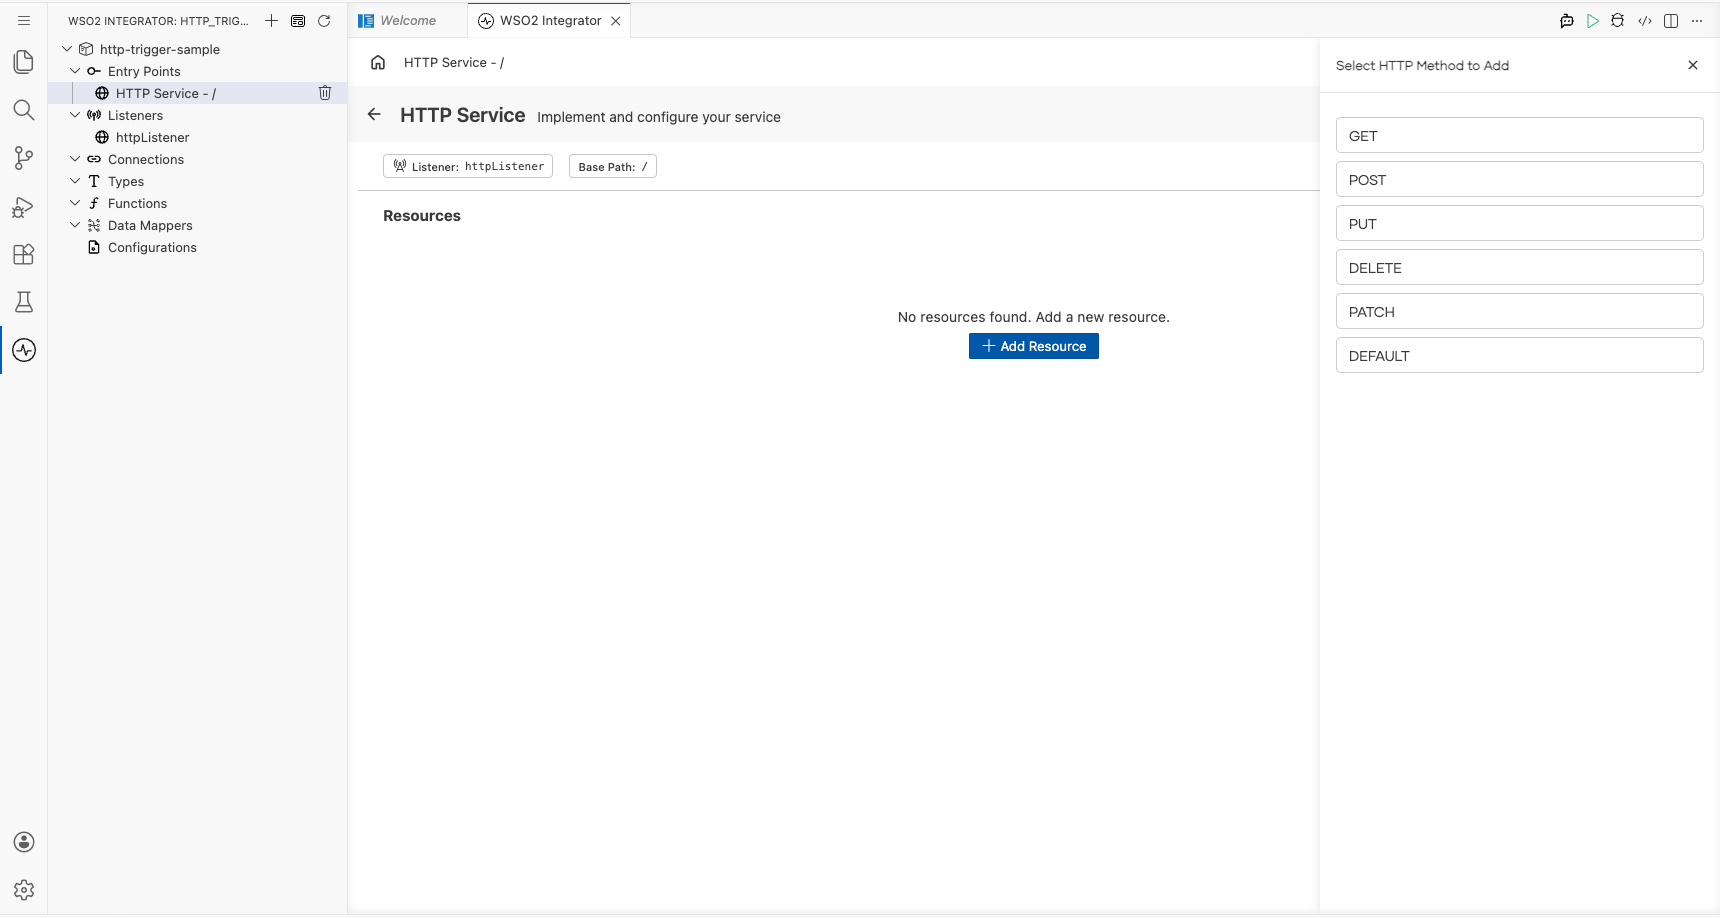Delete the HTTP Service entry point
1720x918 pixels.
click(325, 93)
